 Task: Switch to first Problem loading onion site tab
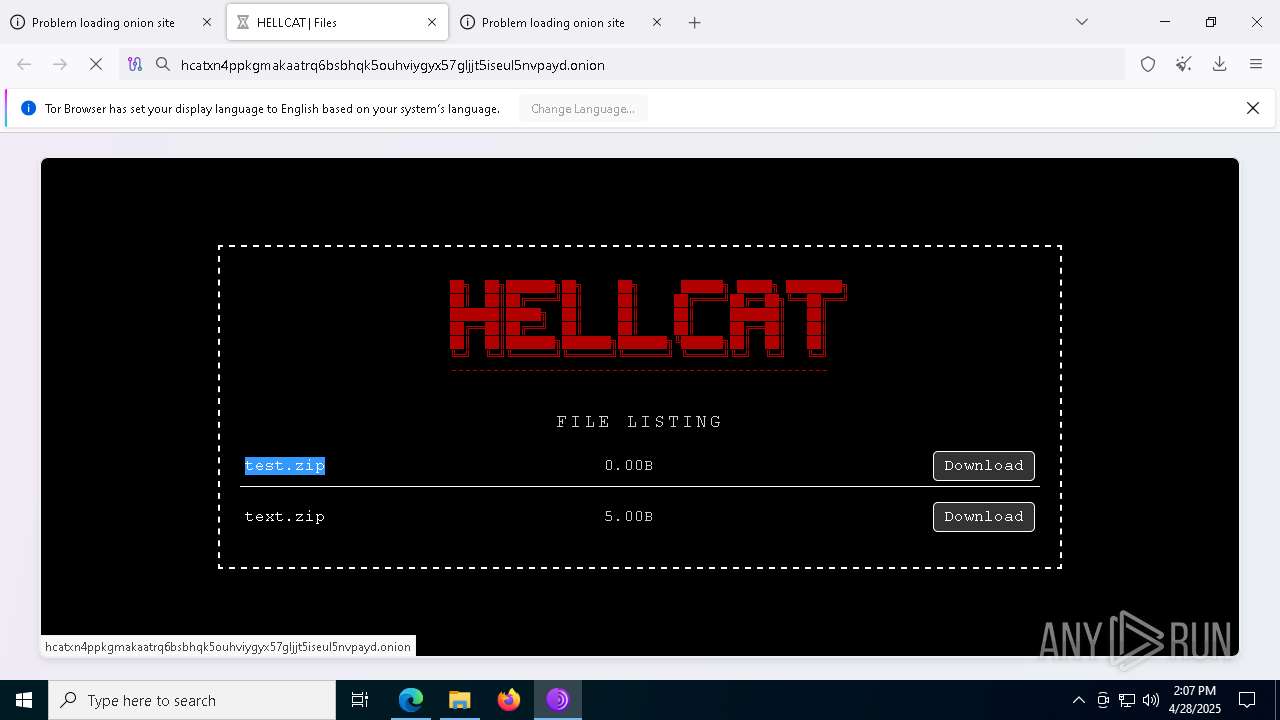112,22
